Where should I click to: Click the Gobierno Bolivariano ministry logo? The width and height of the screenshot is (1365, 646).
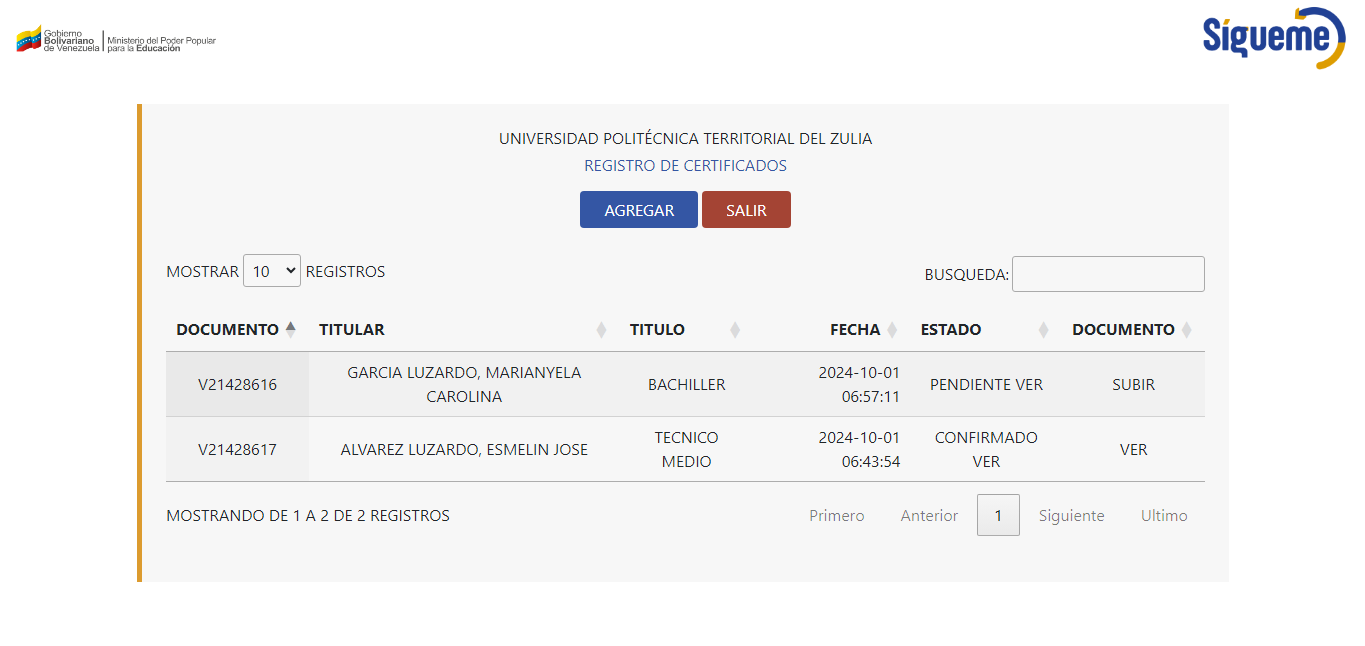click(115, 40)
